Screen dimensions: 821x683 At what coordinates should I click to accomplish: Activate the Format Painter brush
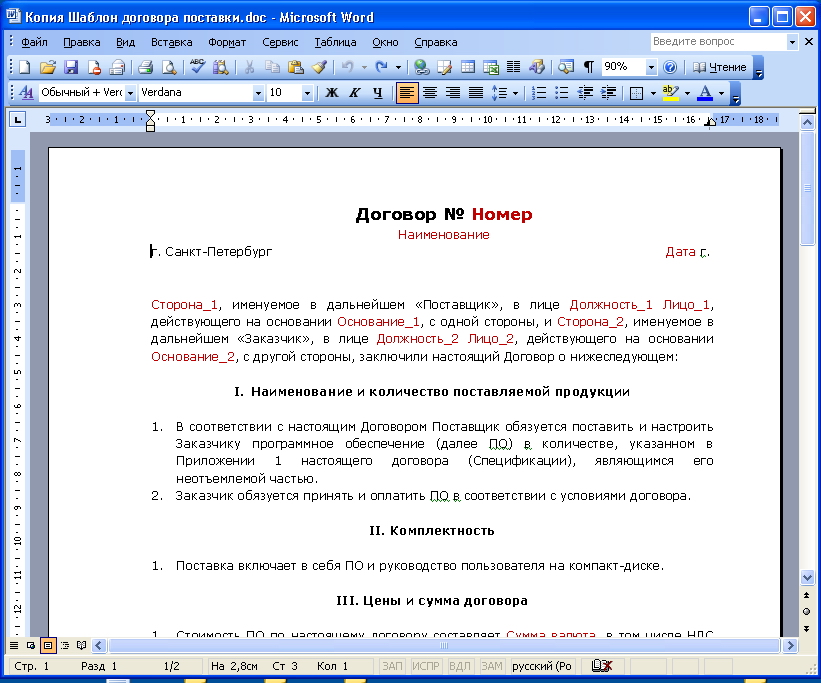pos(319,67)
